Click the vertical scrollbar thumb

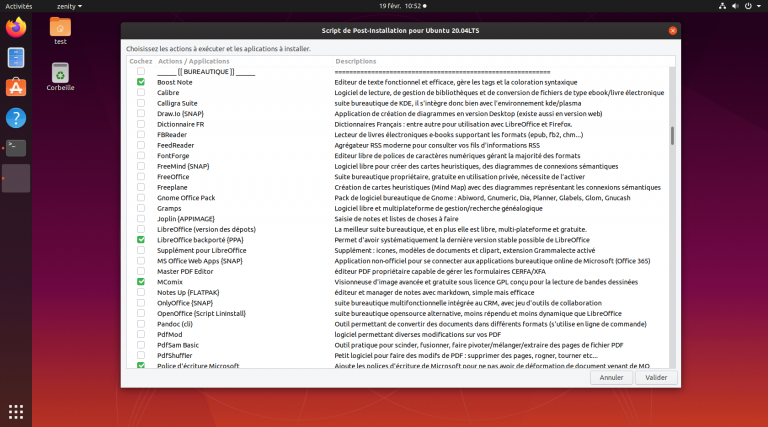672,136
